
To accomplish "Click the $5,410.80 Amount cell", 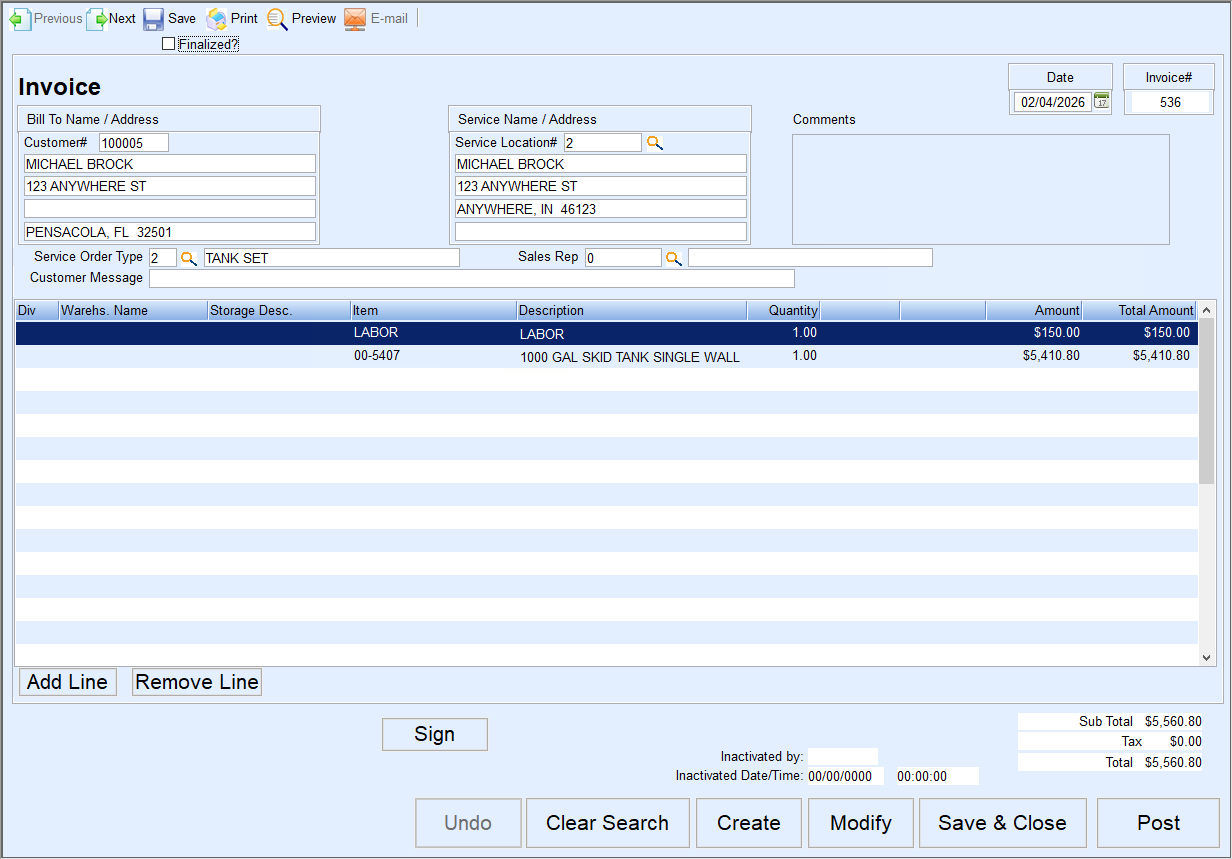I will coord(1051,356).
